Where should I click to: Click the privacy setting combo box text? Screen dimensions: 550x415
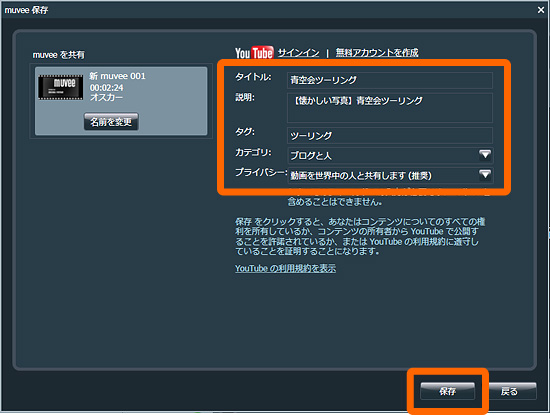click(361, 175)
